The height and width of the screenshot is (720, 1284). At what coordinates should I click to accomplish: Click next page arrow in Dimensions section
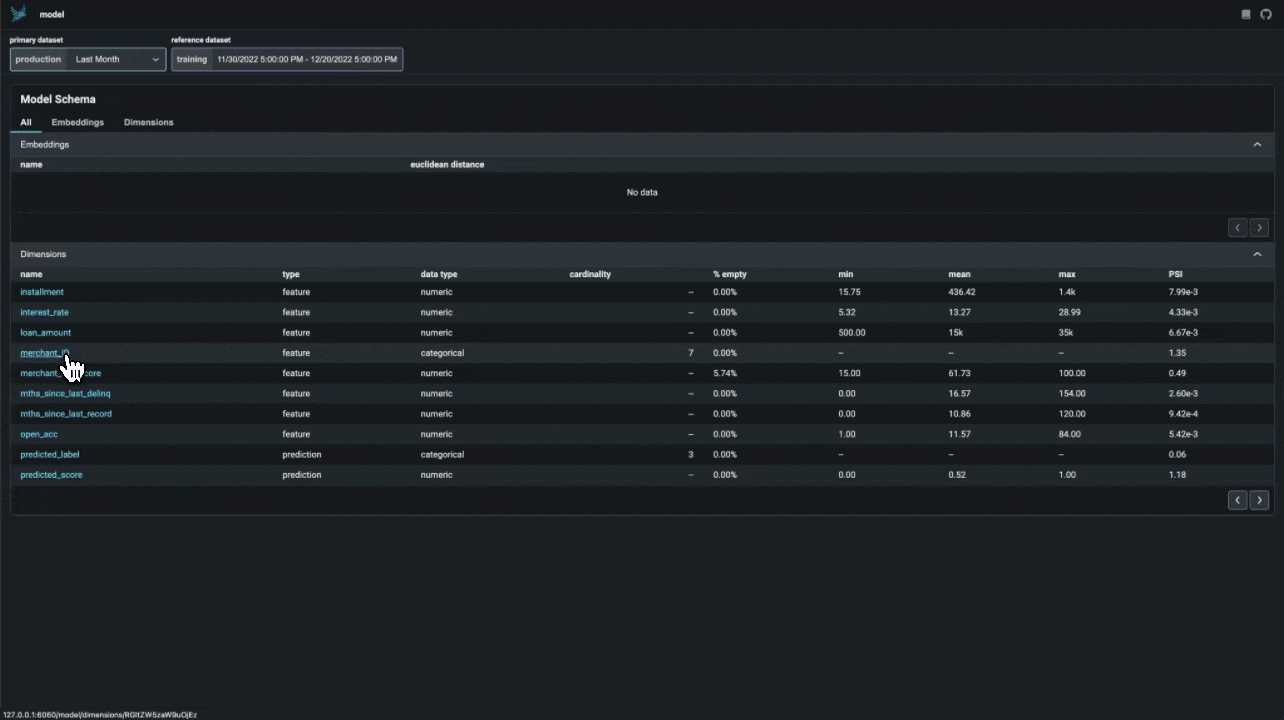tap(1259, 500)
